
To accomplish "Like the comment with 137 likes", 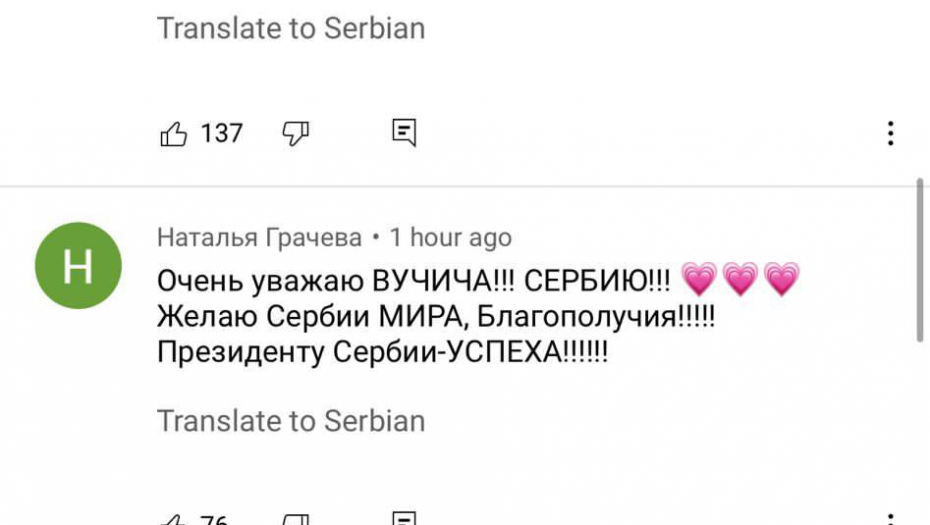I will pyautogui.click(x=174, y=133).
